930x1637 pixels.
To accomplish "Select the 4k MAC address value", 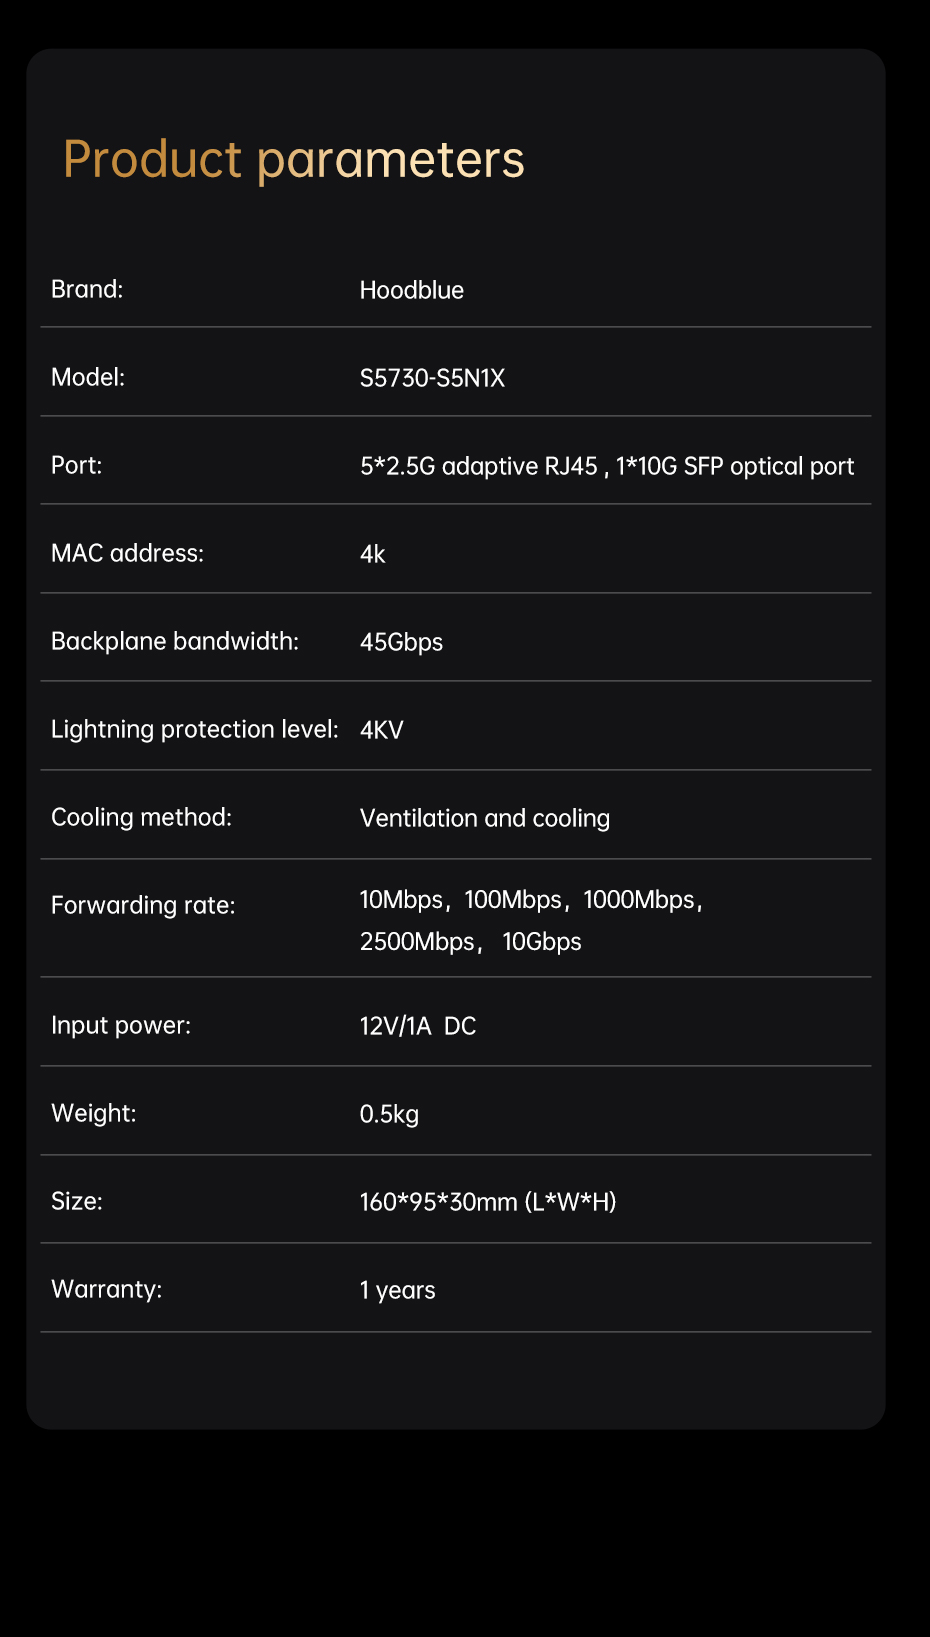I will coord(372,554).
